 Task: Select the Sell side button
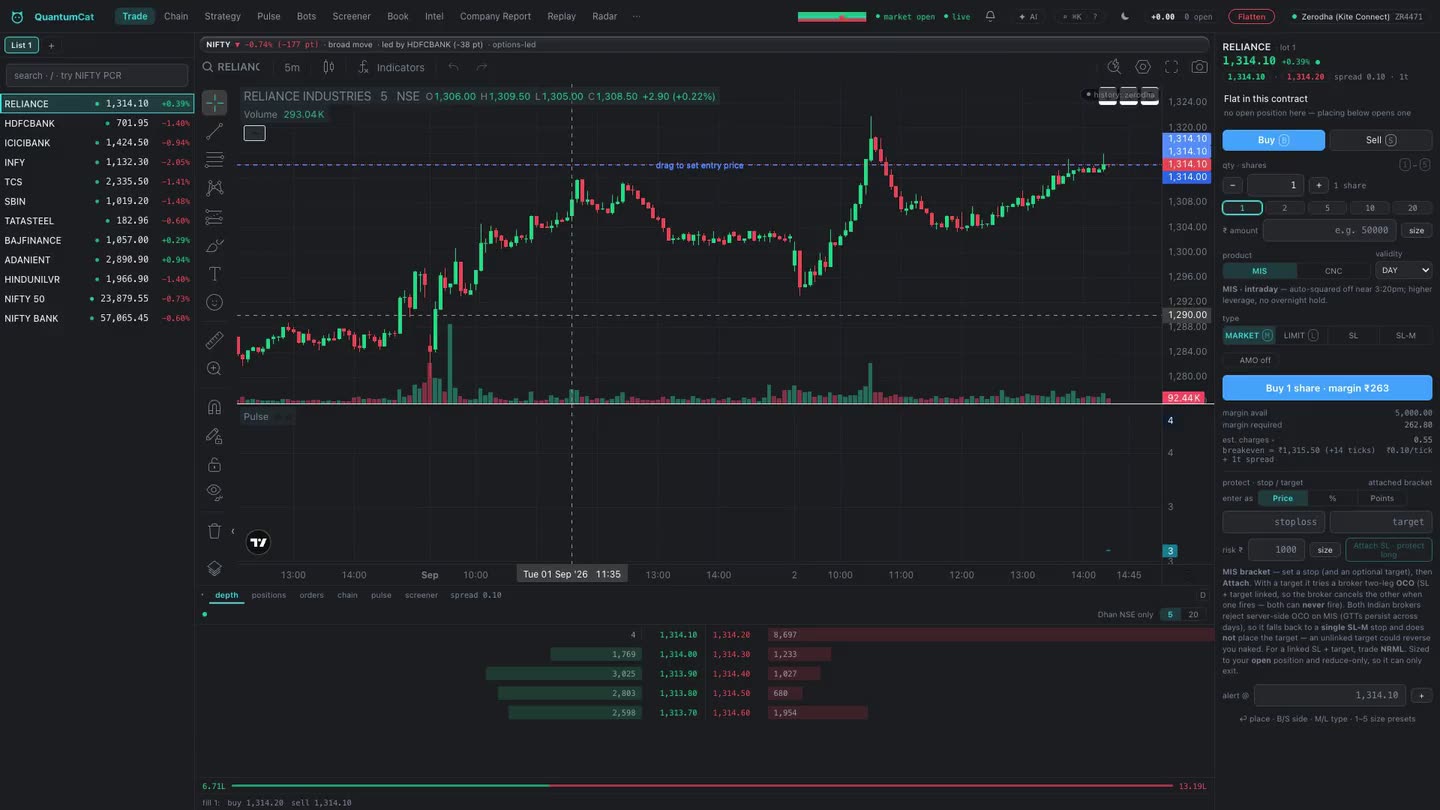[1380, 140]
